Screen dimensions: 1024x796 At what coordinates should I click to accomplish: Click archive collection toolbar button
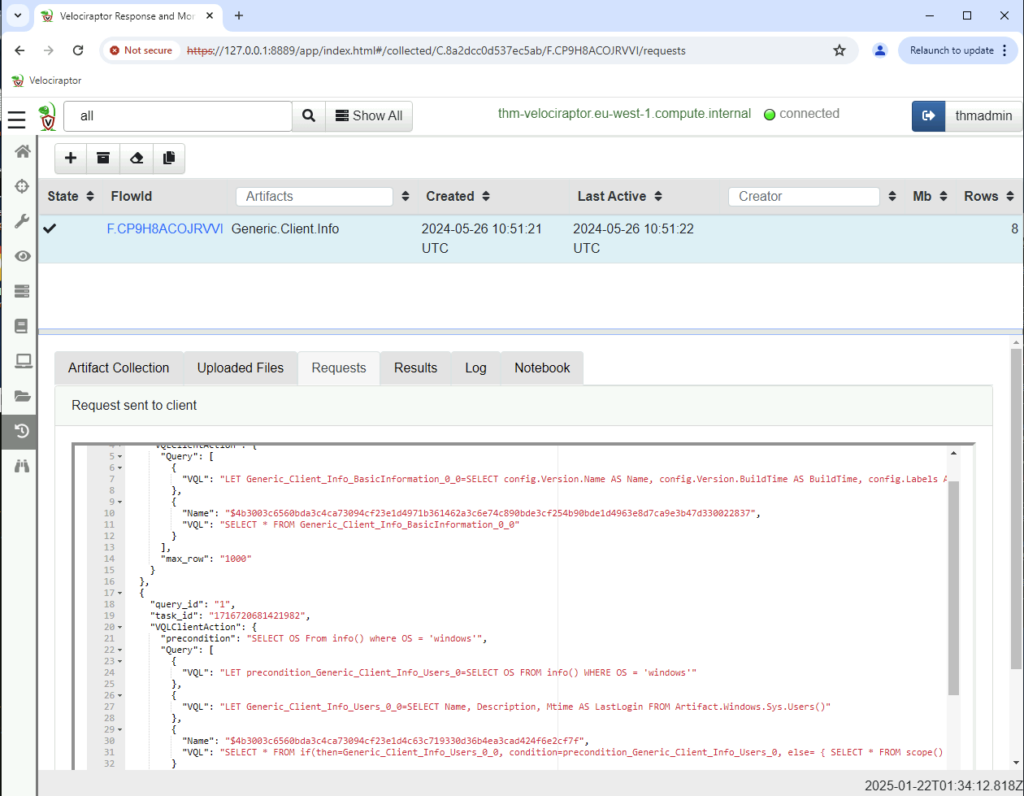click(103, 158)
